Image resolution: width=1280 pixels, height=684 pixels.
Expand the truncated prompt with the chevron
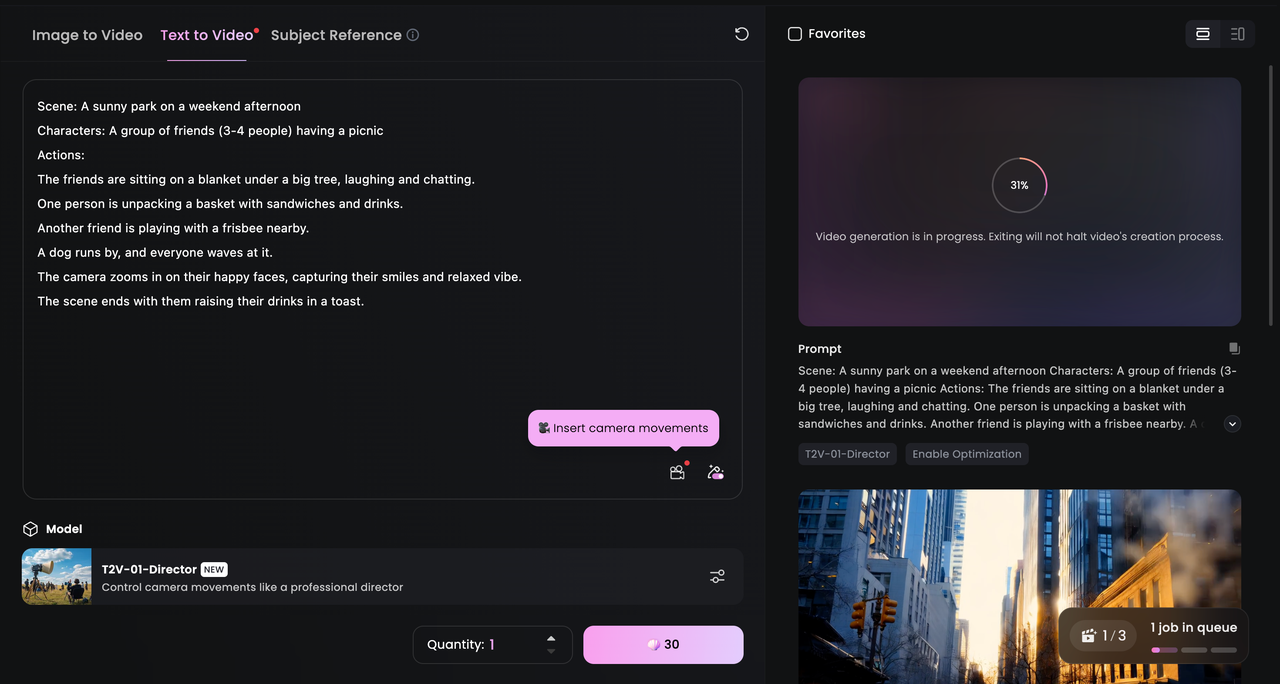point(1232,423)
